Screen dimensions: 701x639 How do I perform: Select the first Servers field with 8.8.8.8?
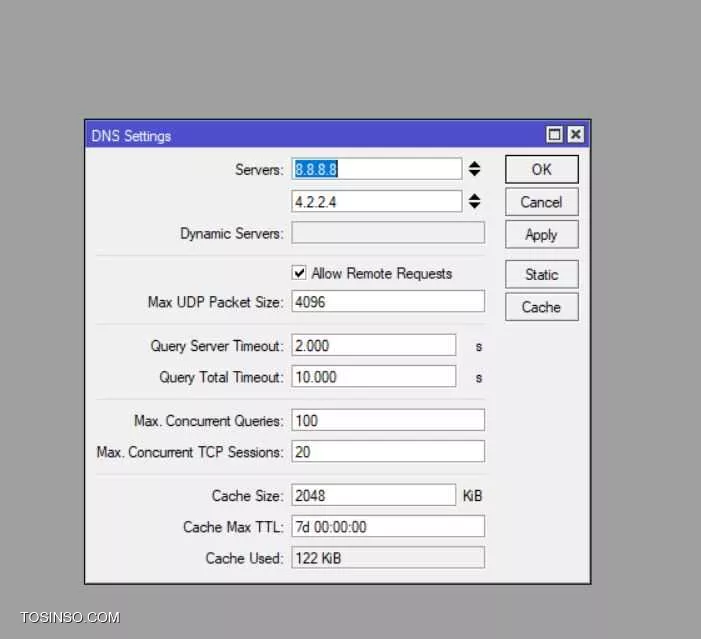point(376,169)
